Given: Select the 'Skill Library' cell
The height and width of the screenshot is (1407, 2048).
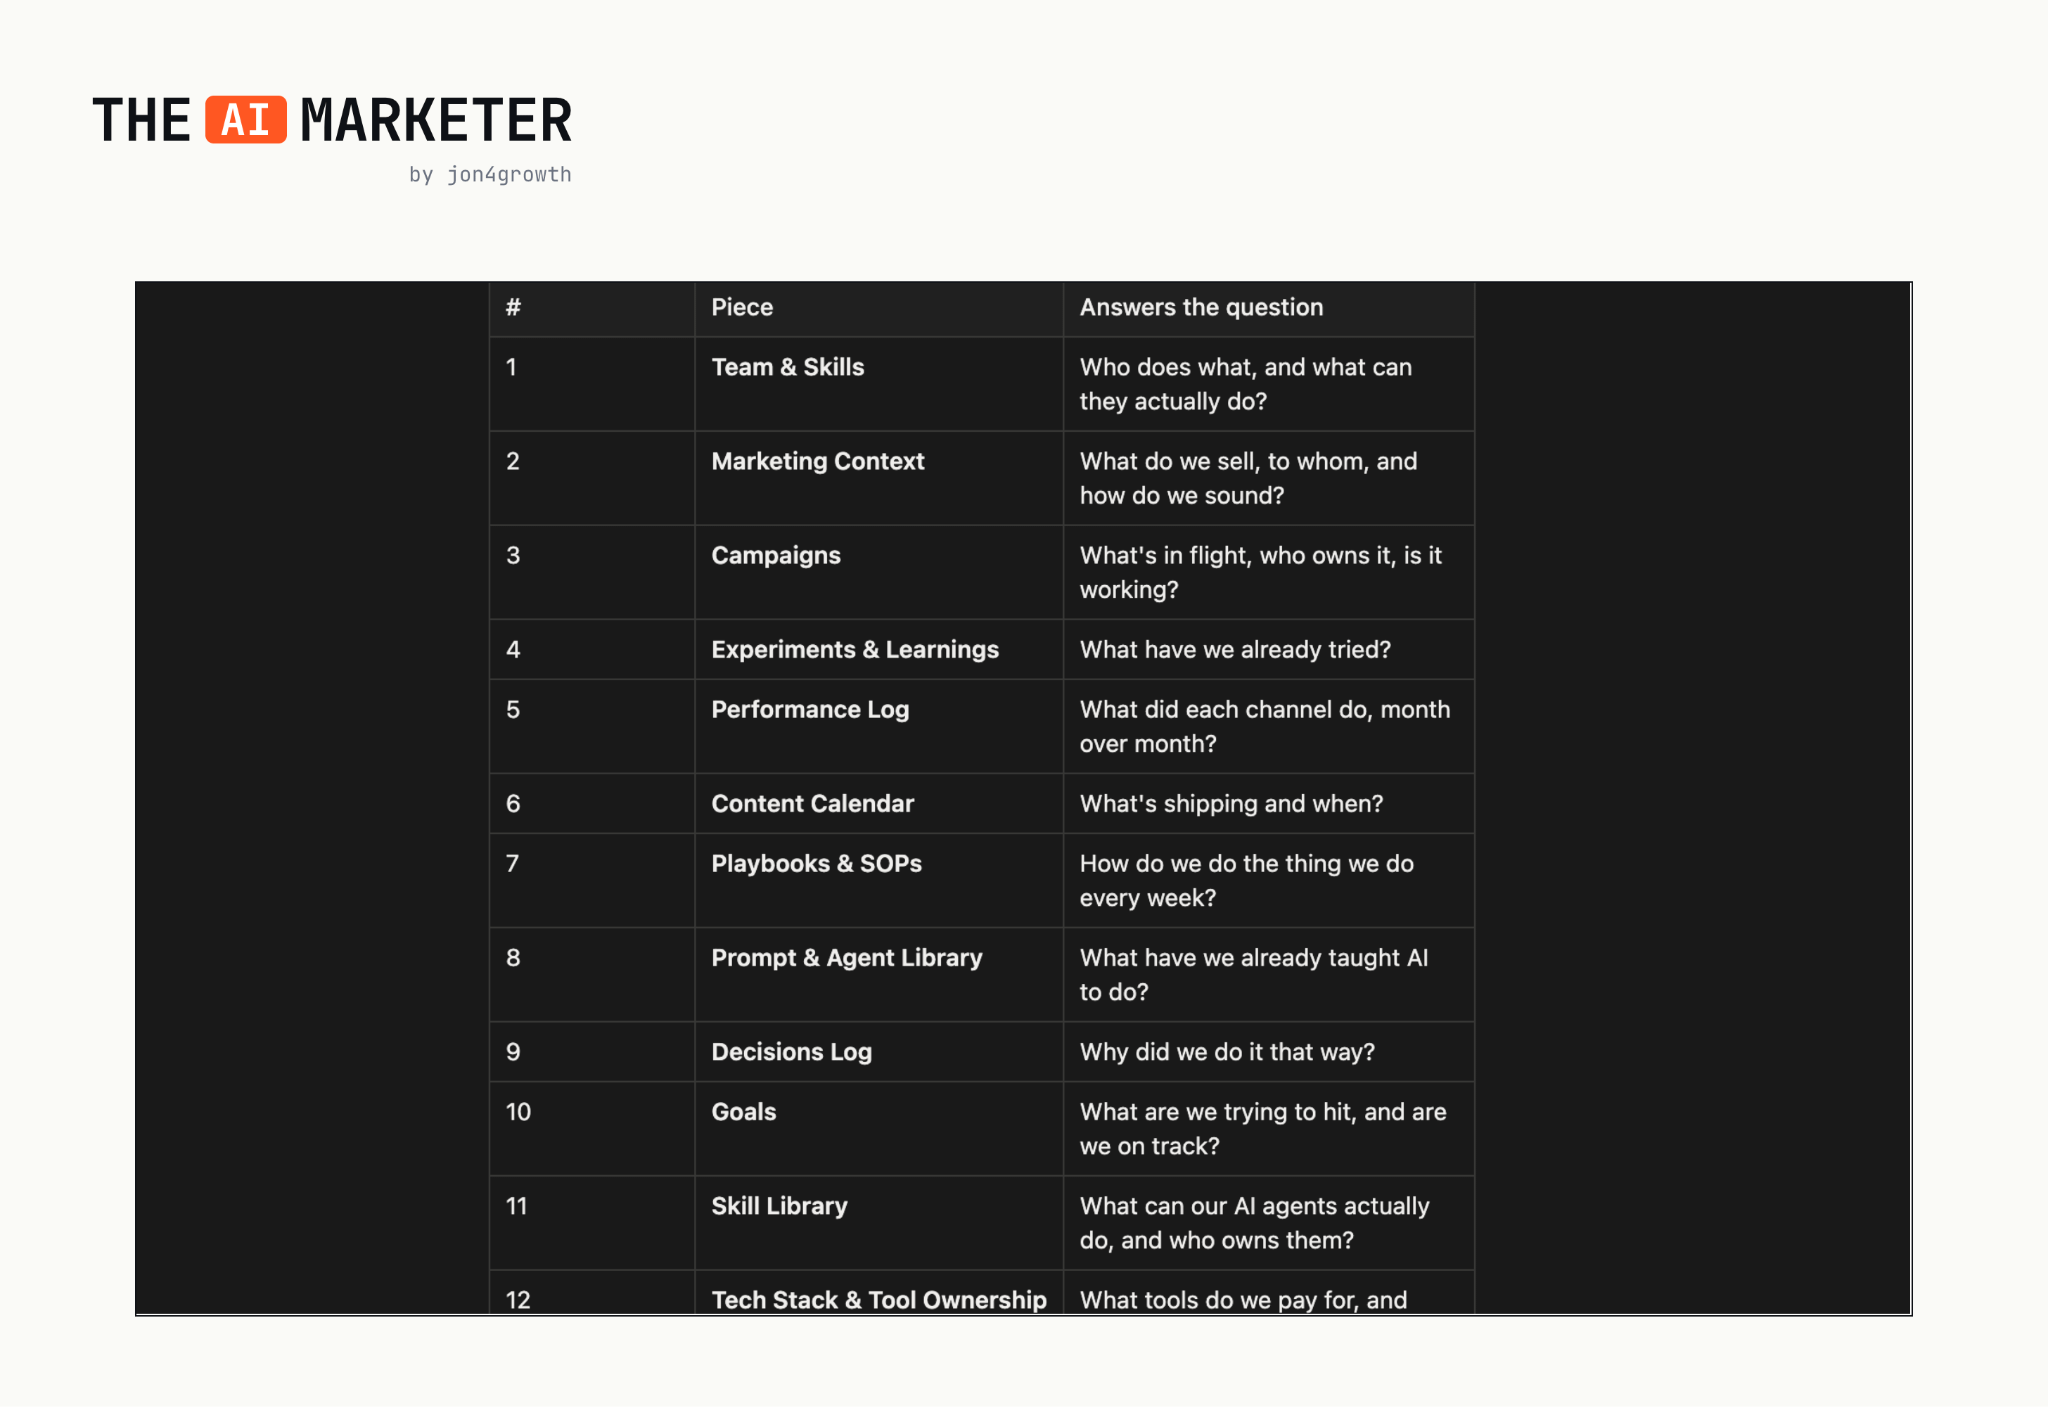Looking at the screenshot, I should 779,1206.
